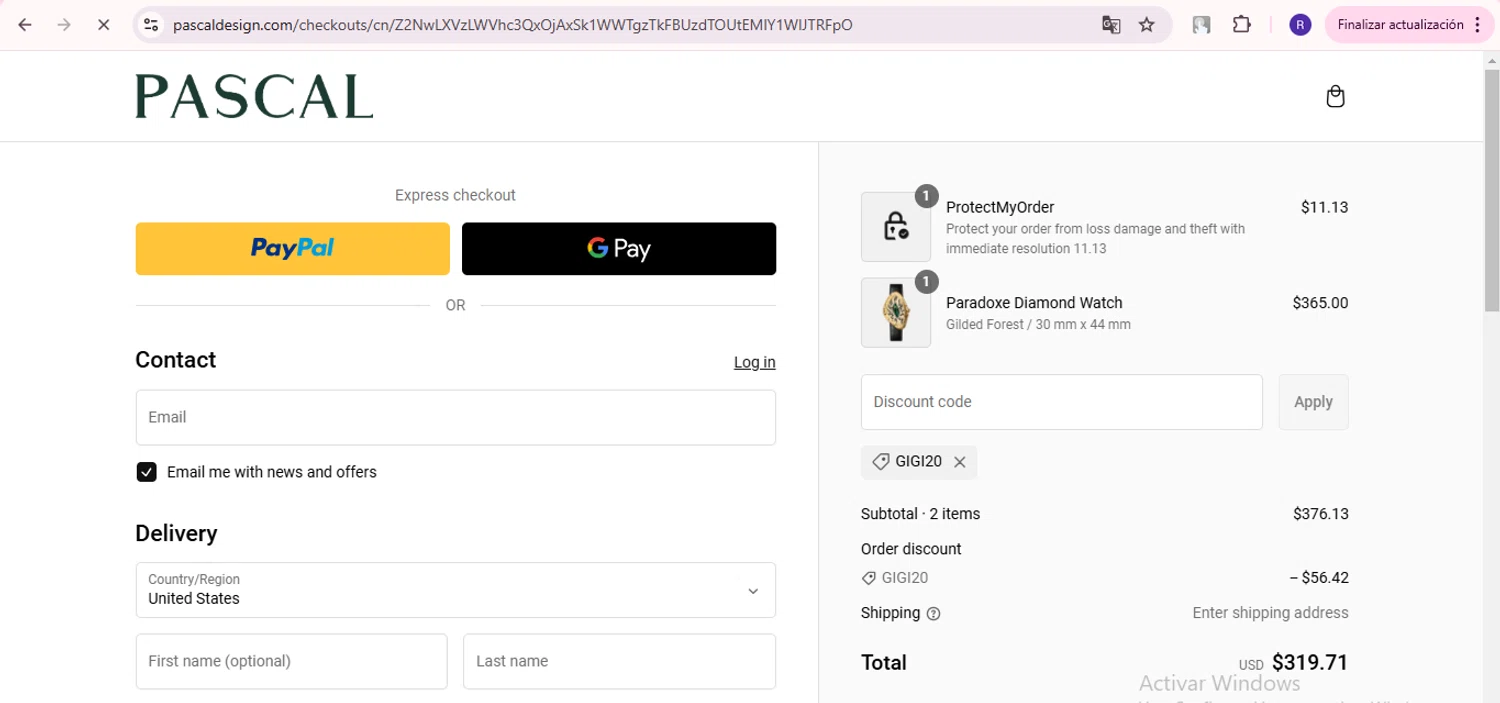The height and width of the screenshot is (703, 1500).
Task: Click the browser back arrow
Action: pos(25,25)
